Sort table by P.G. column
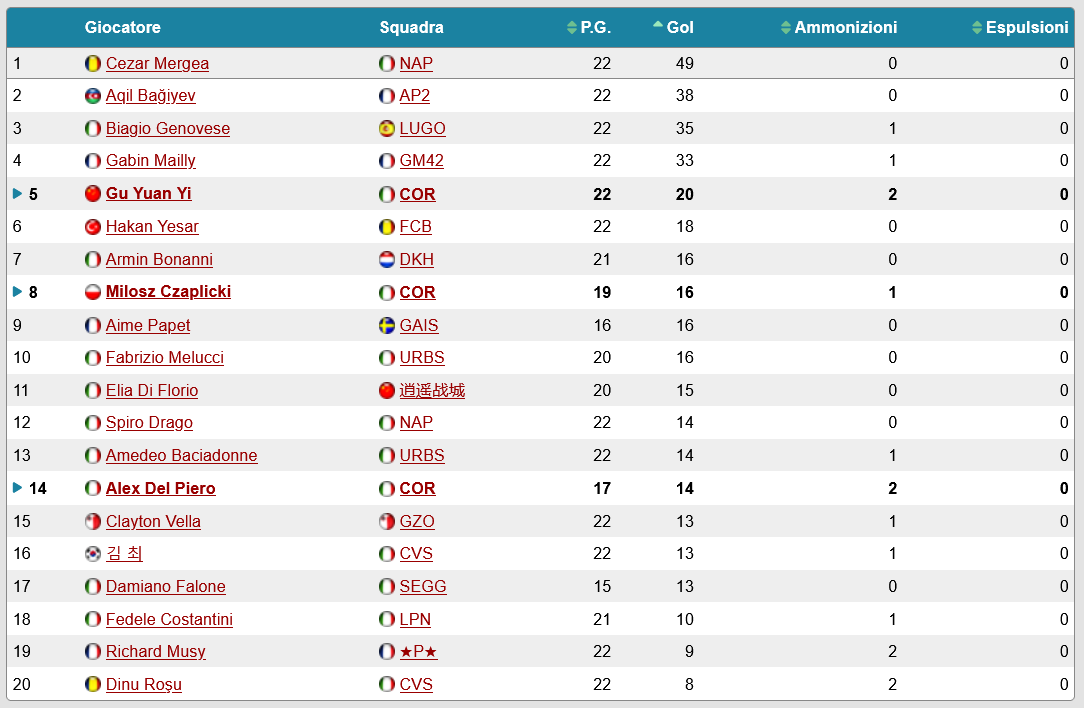The image size is (1084, 708). point(590,28)
